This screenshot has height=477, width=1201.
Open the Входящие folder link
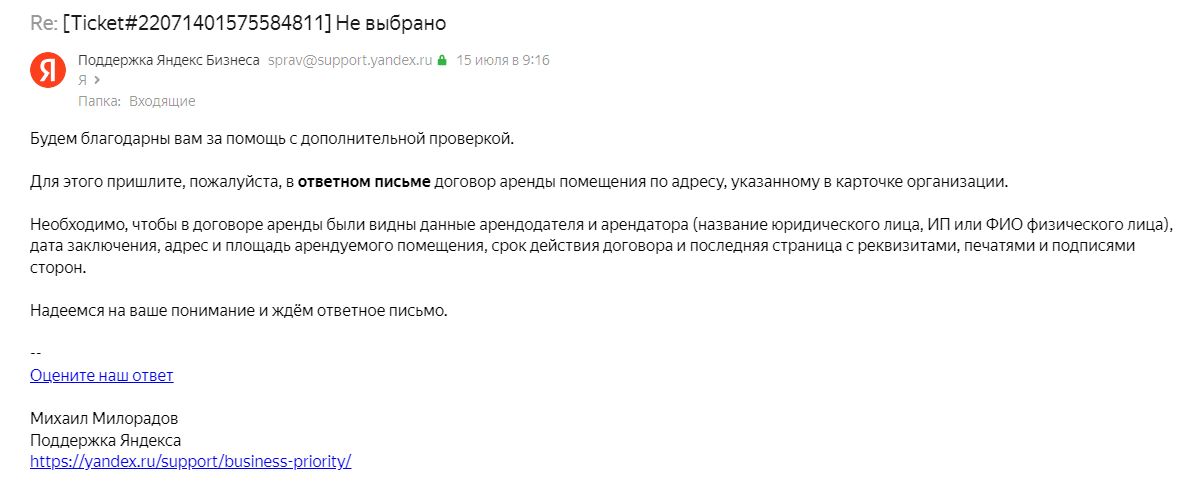click(x=162, y=101)
